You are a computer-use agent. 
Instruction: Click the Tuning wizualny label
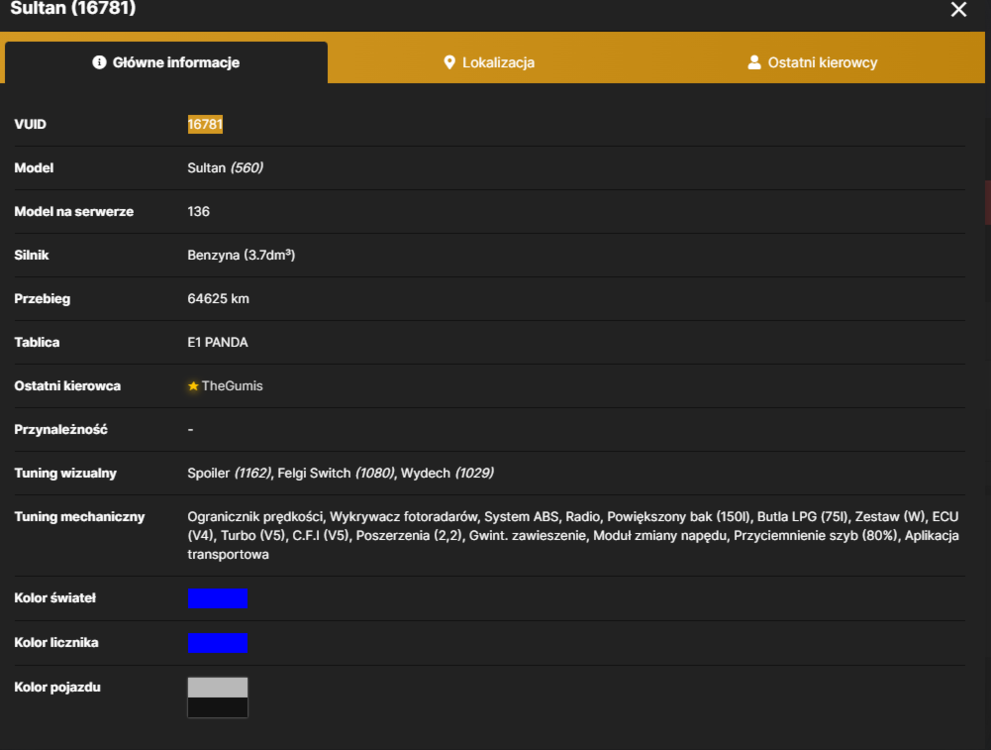[66, 473]
